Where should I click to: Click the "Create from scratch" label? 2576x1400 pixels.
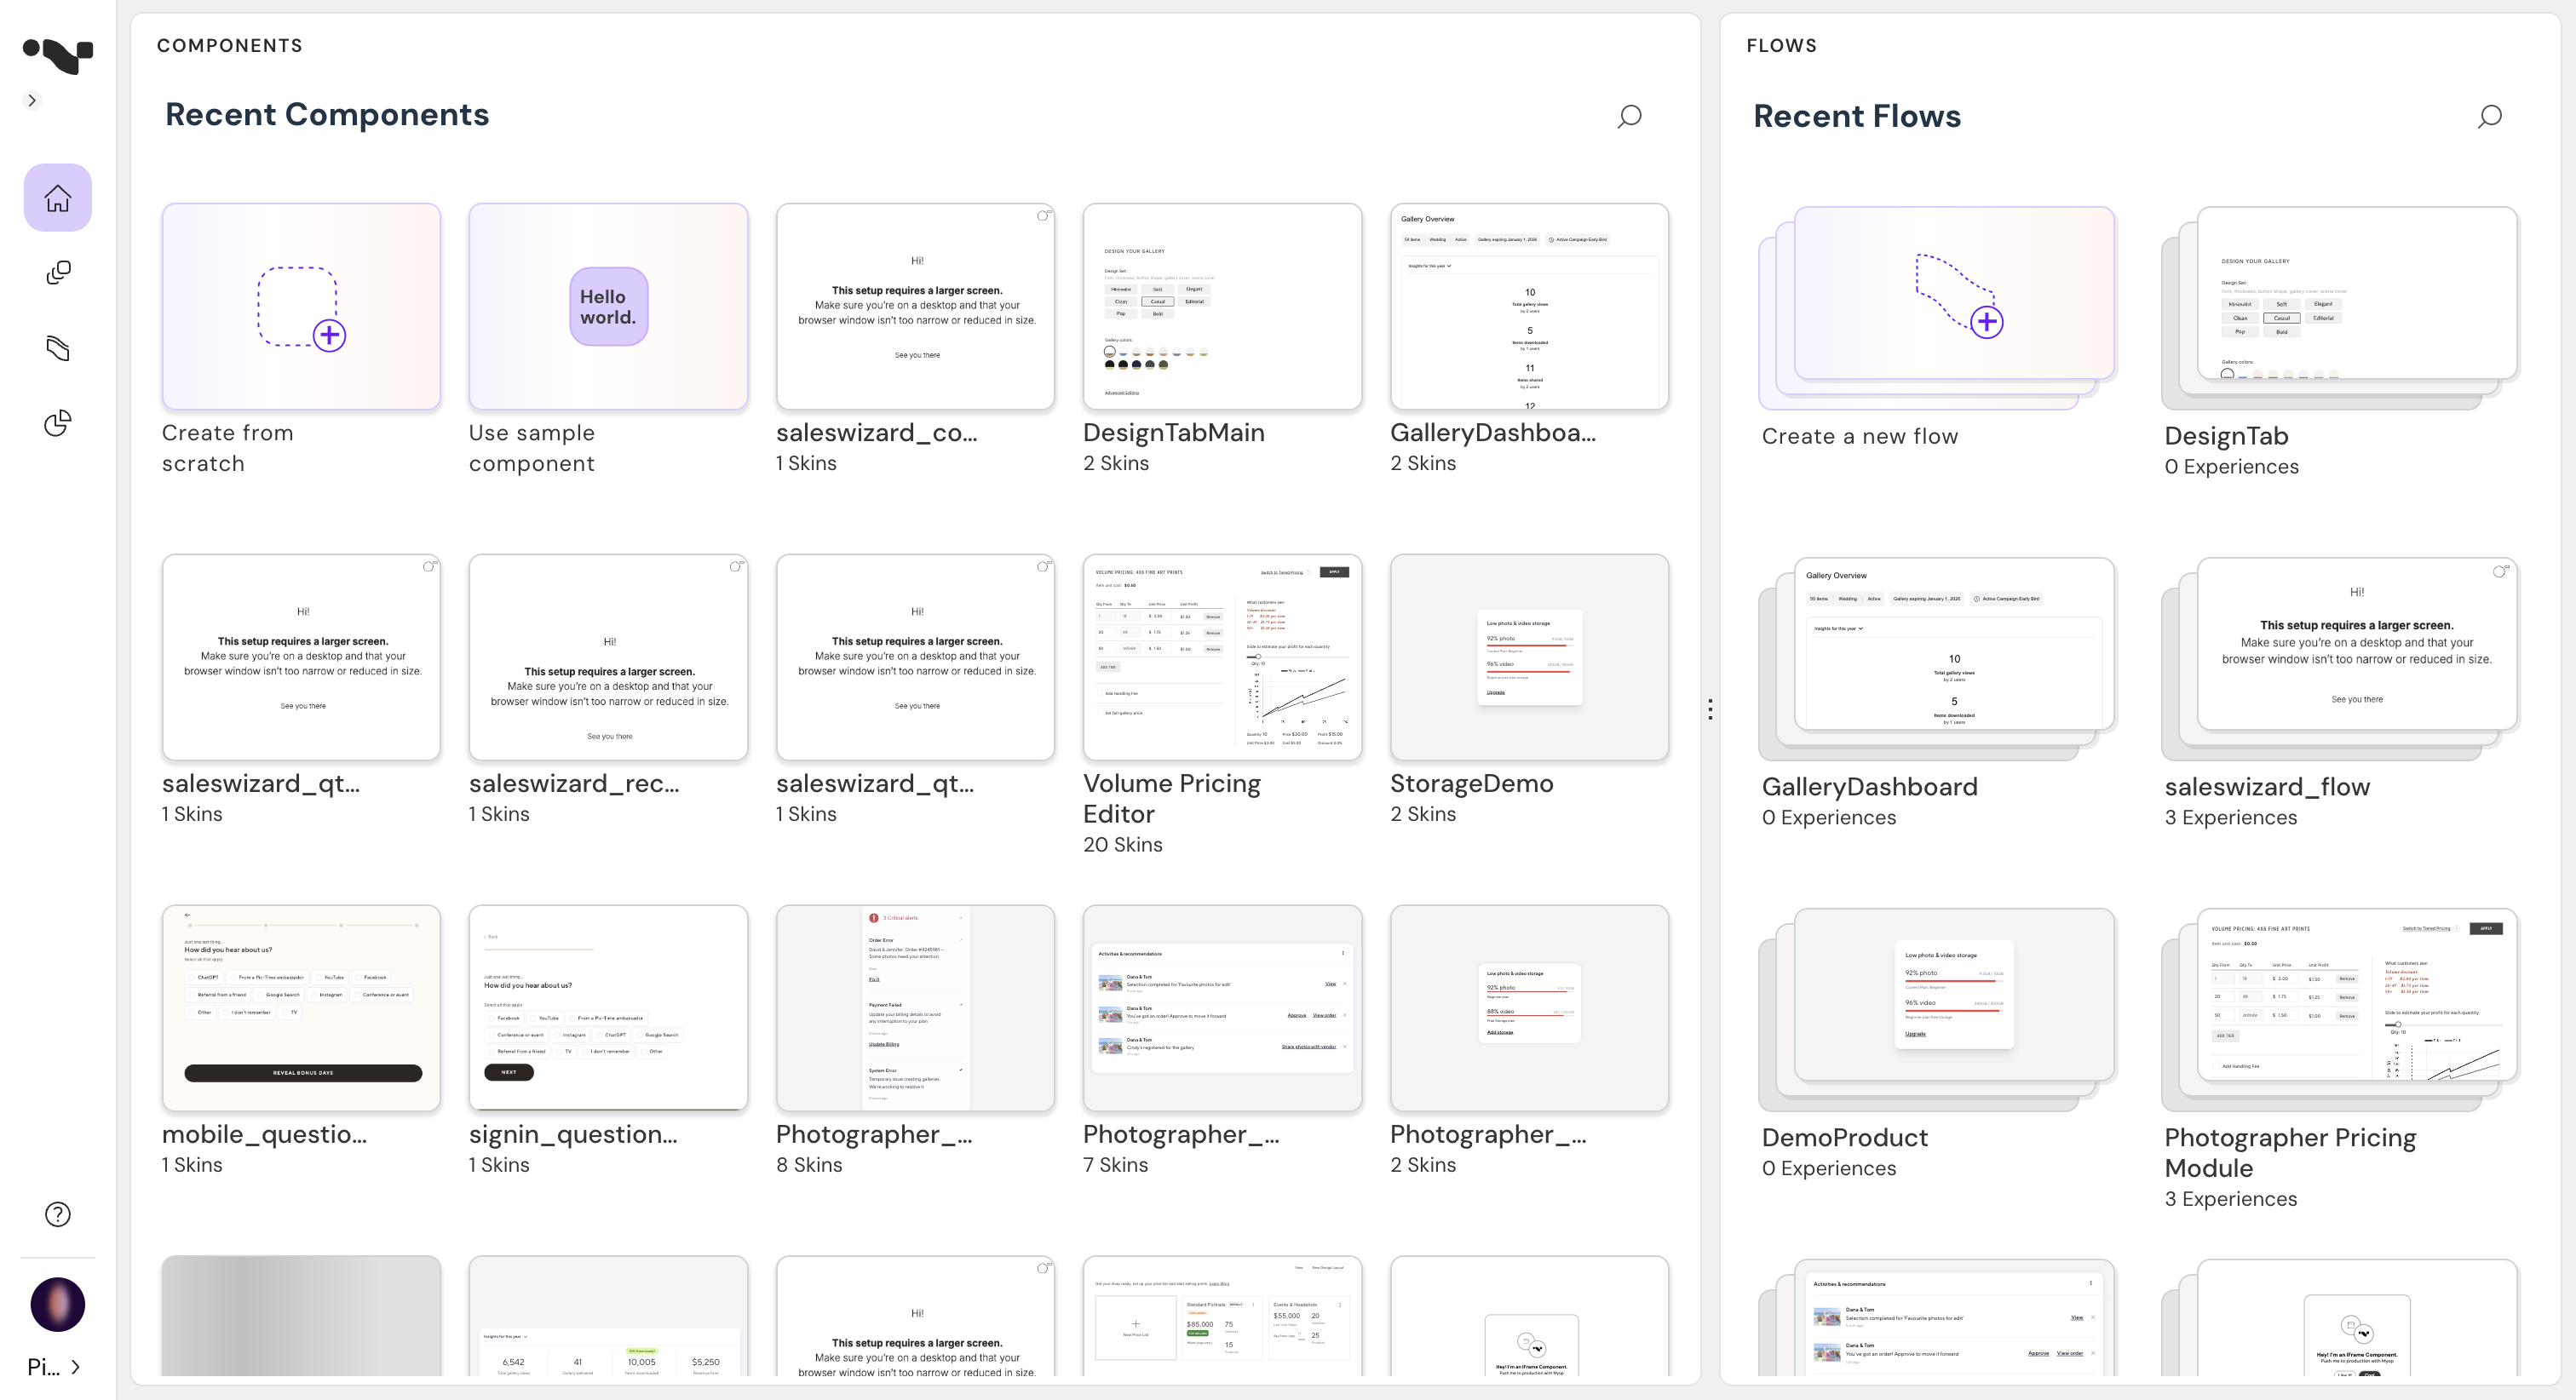(228, 448)
